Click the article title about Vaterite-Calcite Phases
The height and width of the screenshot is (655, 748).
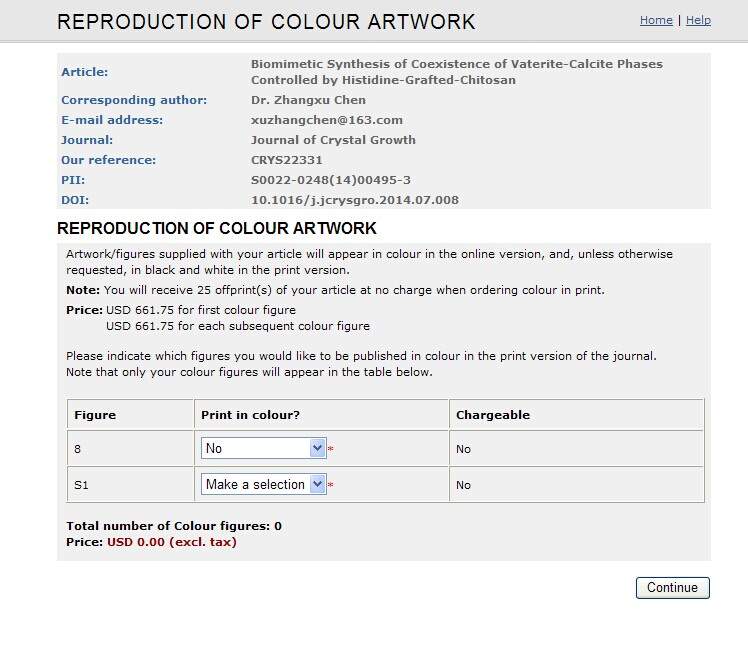click(456, 72)
